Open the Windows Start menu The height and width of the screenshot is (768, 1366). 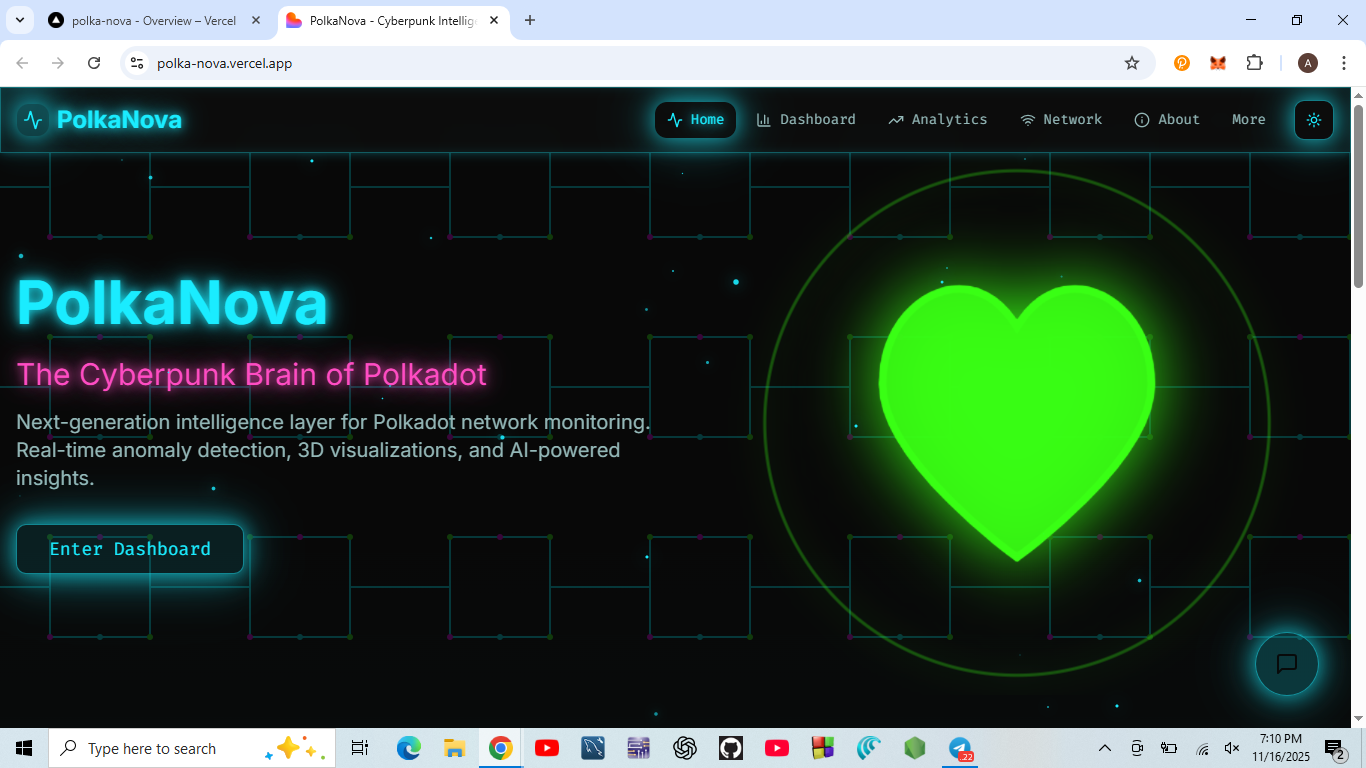pyautogui.click(x=24, y=748)
